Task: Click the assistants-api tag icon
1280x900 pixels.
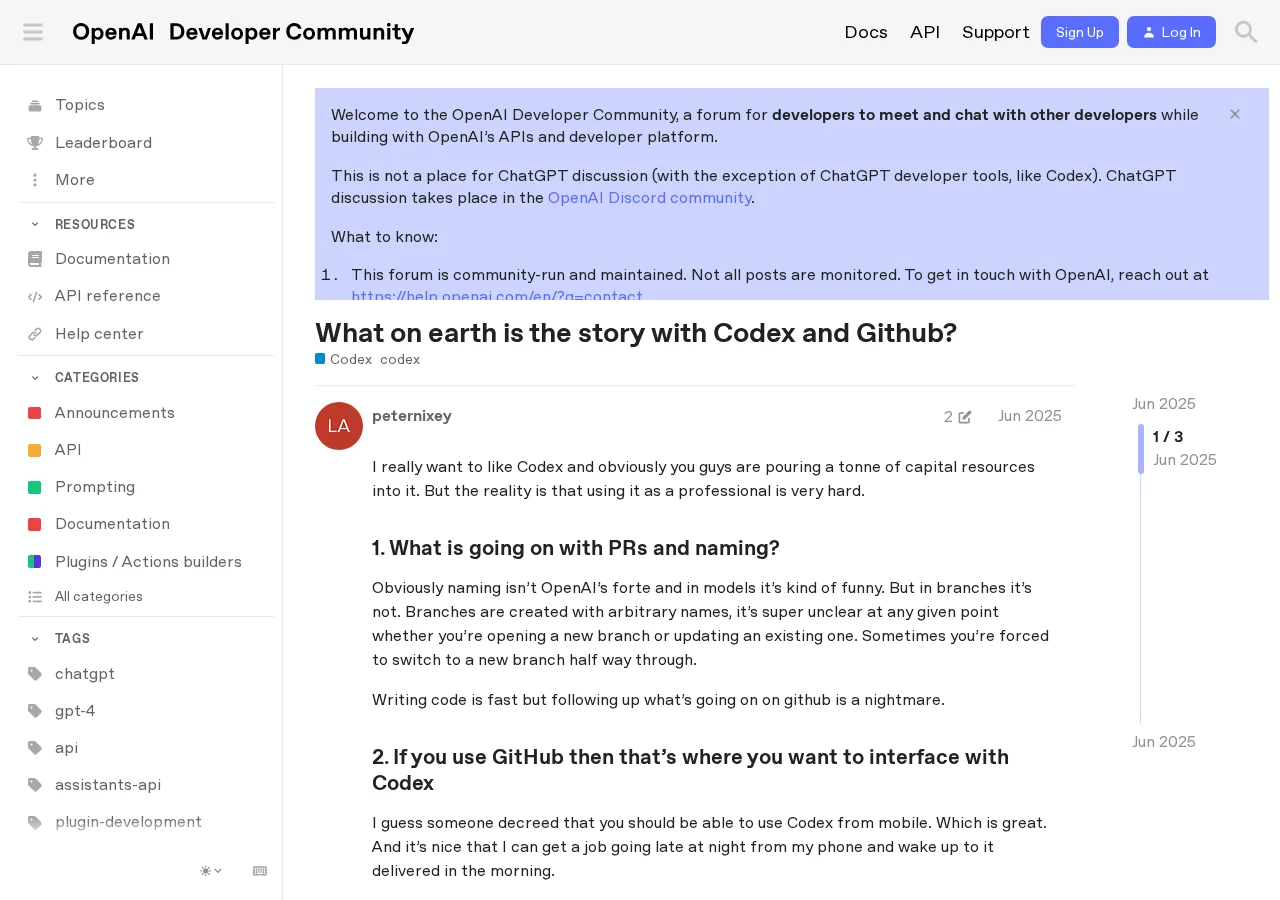Action: pos(35,785)
